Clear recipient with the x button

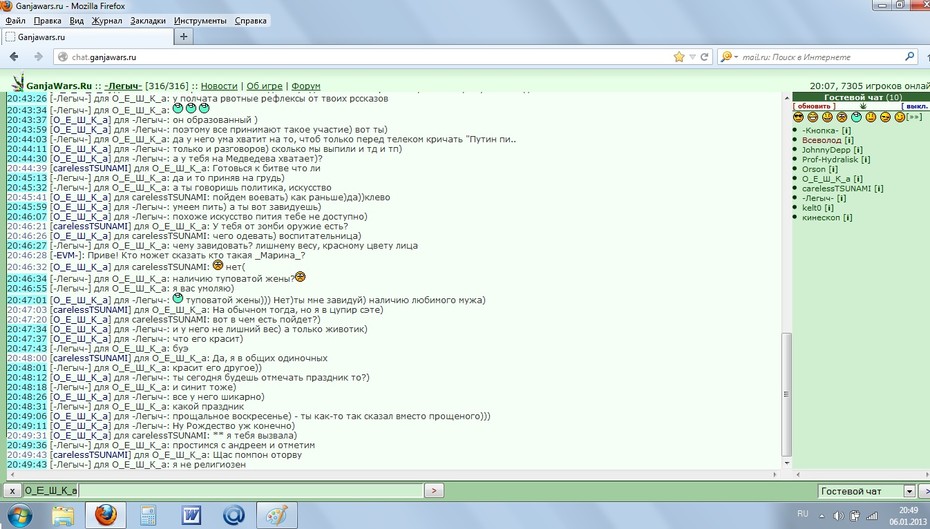tap(12, 490)
